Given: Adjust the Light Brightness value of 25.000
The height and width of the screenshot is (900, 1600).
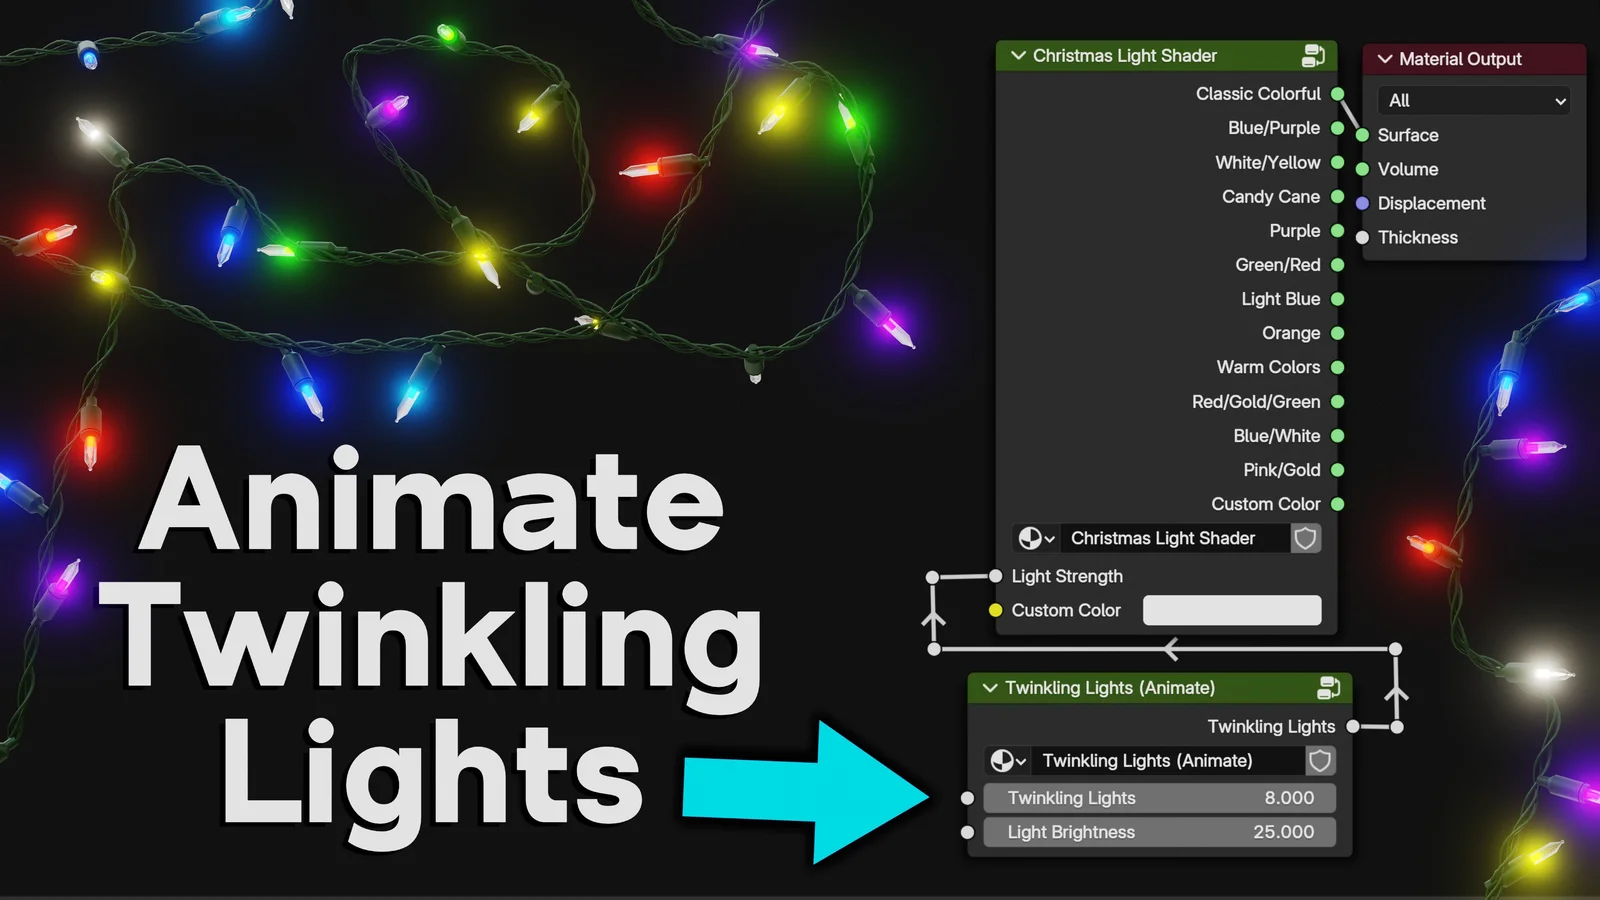Looking at the screenshot, I should pos(1160,831).
